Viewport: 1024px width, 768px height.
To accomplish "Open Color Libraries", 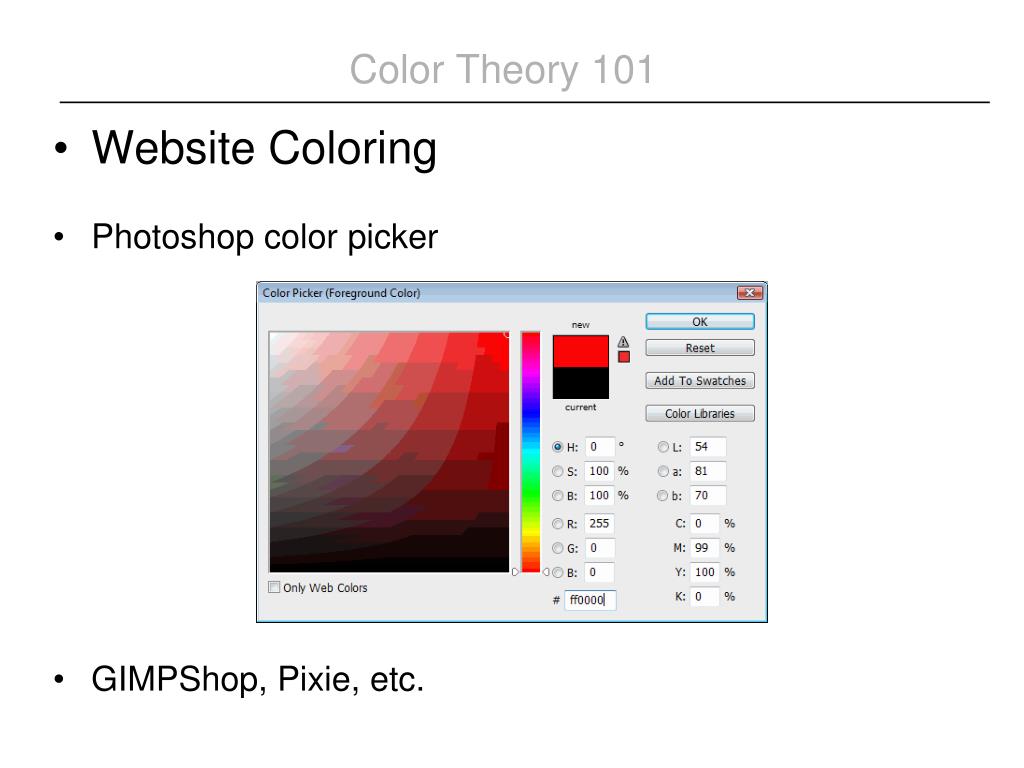I will pyautogui.click(x=699, y=413).
